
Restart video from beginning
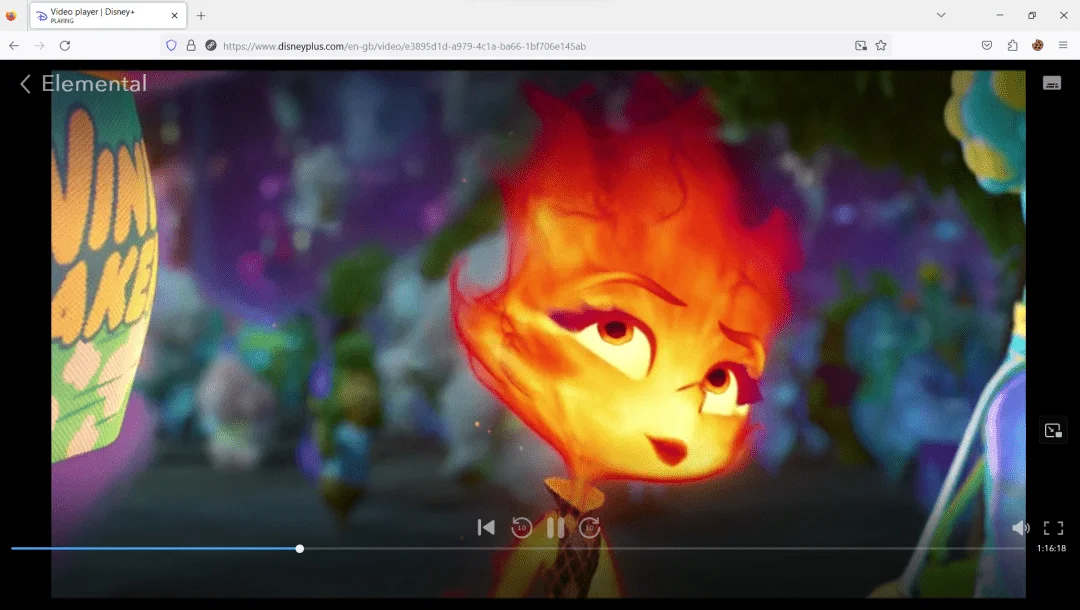pos(486,527)
